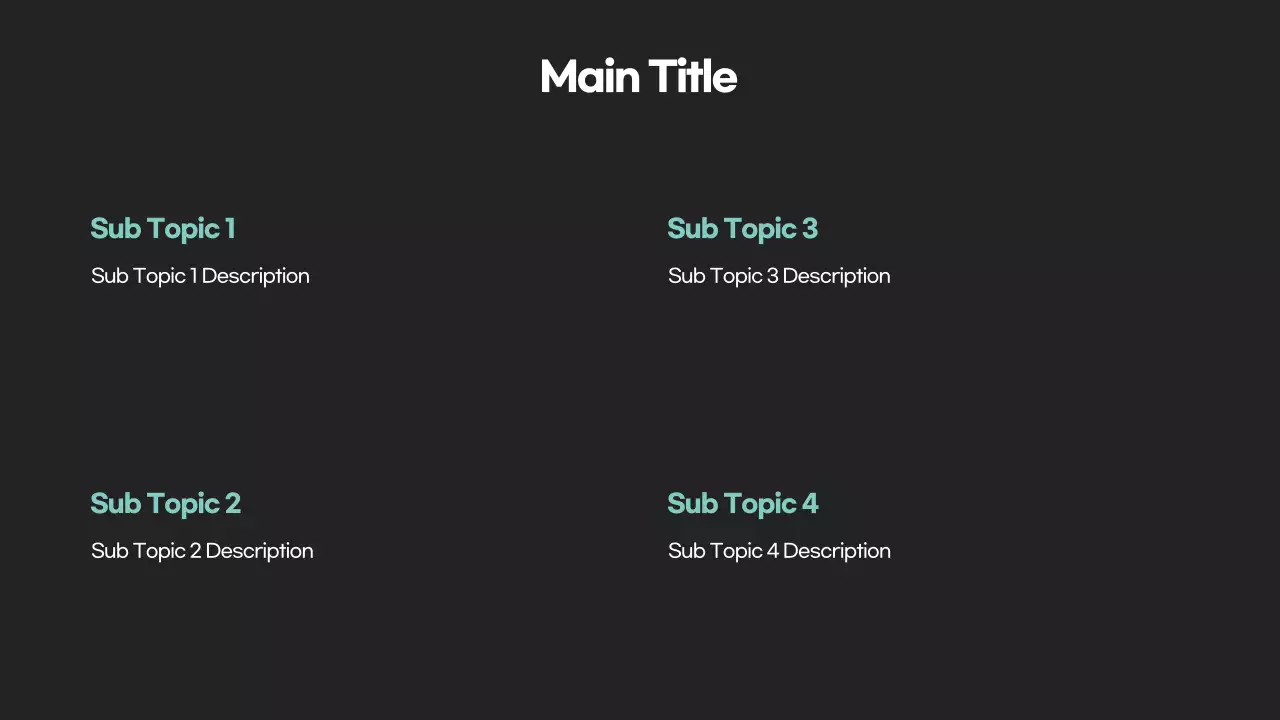The image size is (1280, 720).
Task: Click the green Sub Topic 1 heading
Action: point(162,229)
